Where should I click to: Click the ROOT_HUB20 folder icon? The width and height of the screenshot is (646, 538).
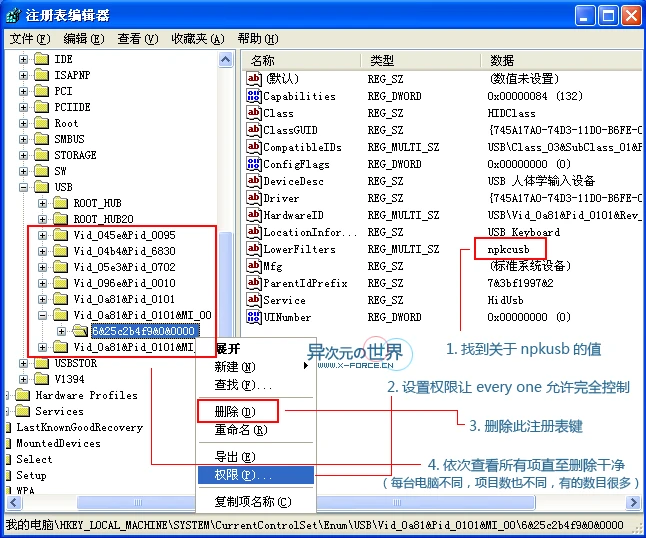pyautogui.click(x=61, y=219)
